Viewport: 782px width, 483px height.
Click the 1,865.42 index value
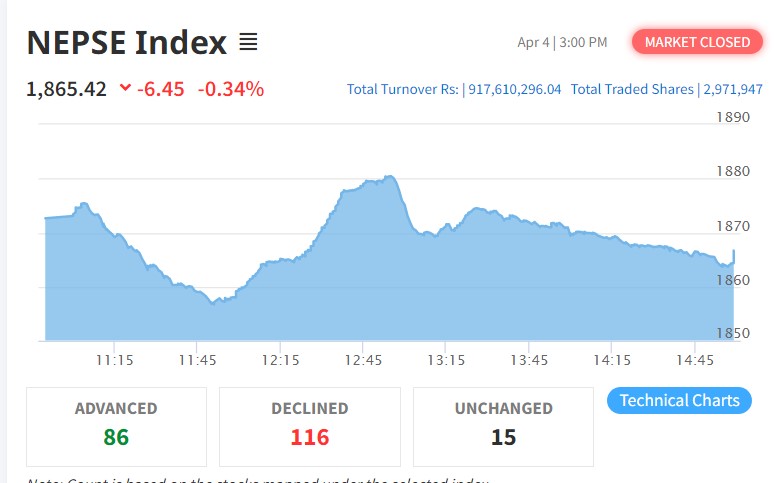66,88
